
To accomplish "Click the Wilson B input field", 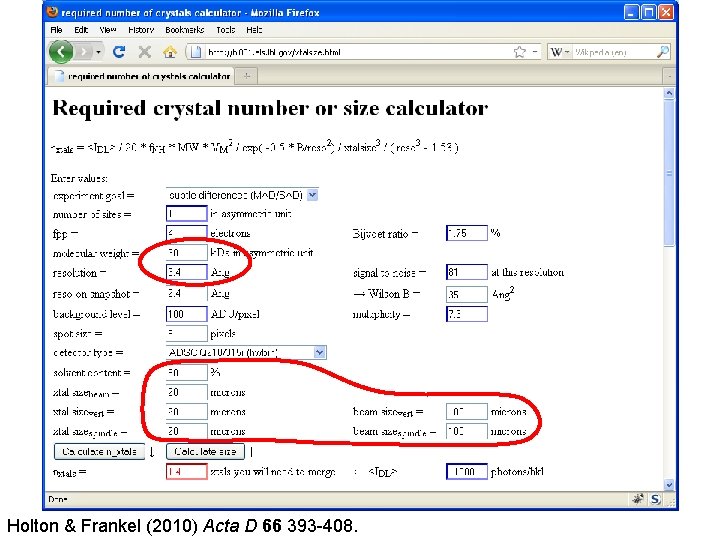I will (467, 294).
